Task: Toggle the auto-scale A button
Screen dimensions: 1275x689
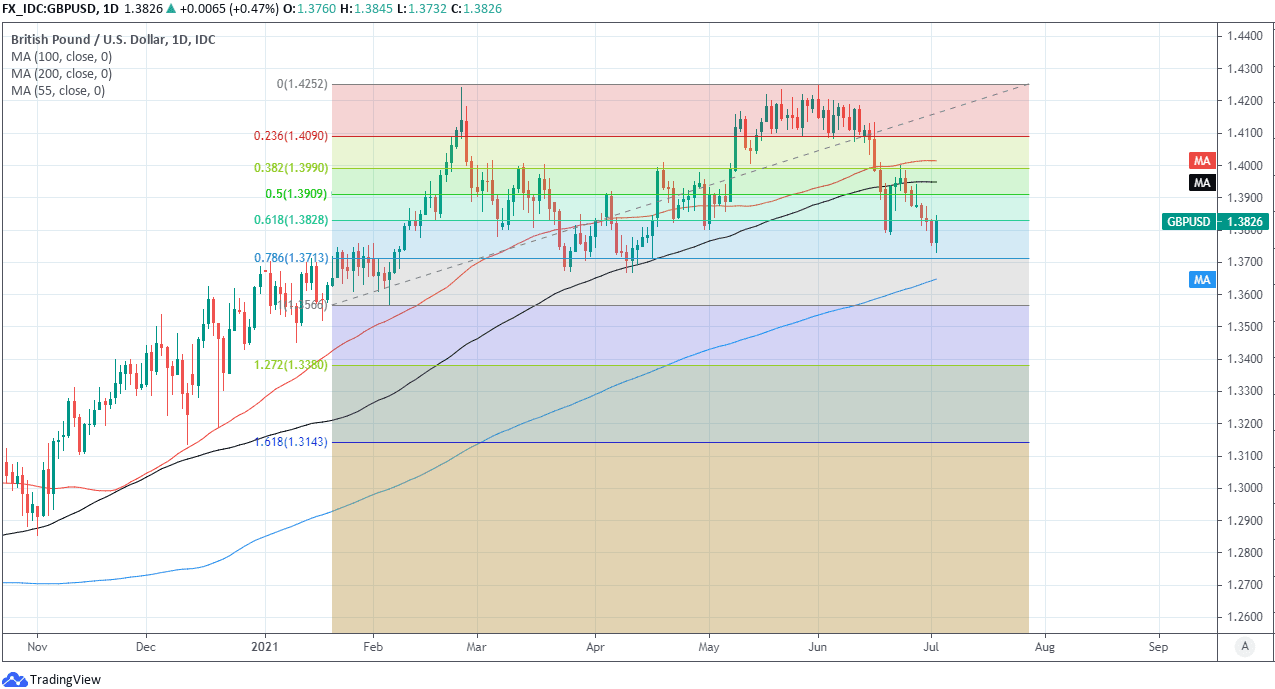Action: click(1245, 646)
